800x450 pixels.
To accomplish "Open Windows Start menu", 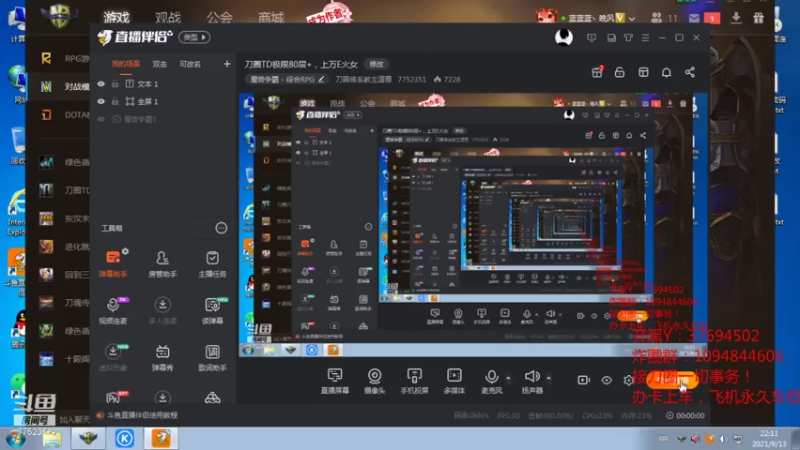I will pos(16,438).
